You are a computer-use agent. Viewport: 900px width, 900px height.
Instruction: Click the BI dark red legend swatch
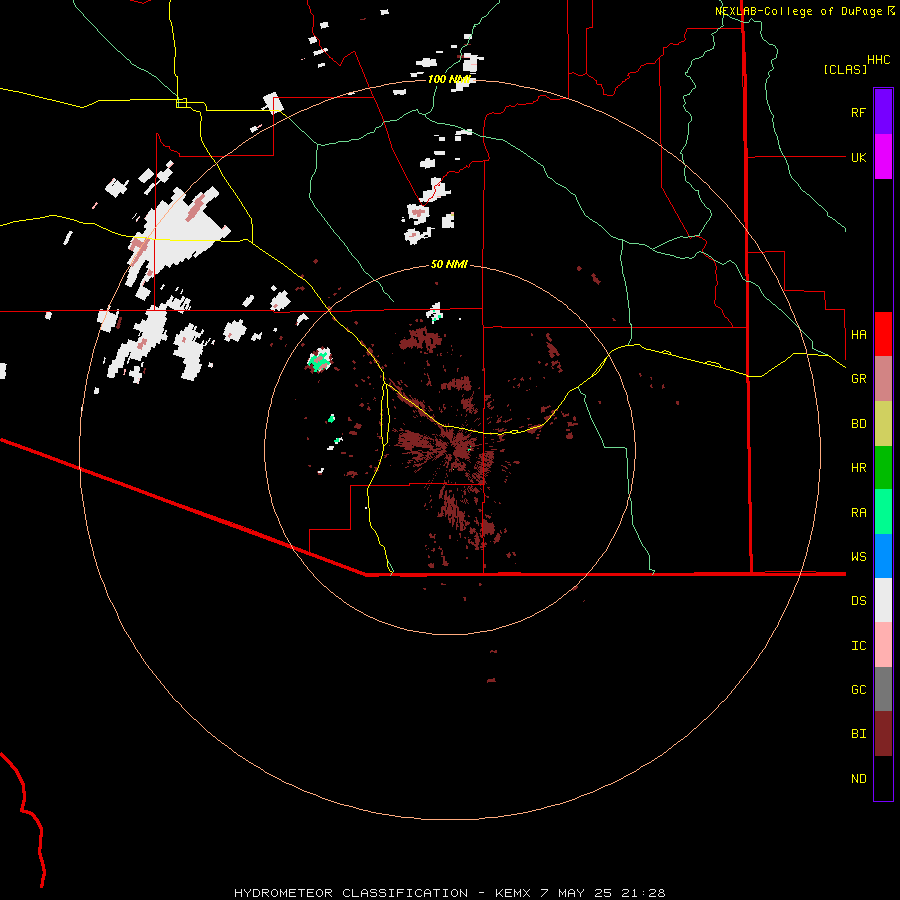point(883,734)
